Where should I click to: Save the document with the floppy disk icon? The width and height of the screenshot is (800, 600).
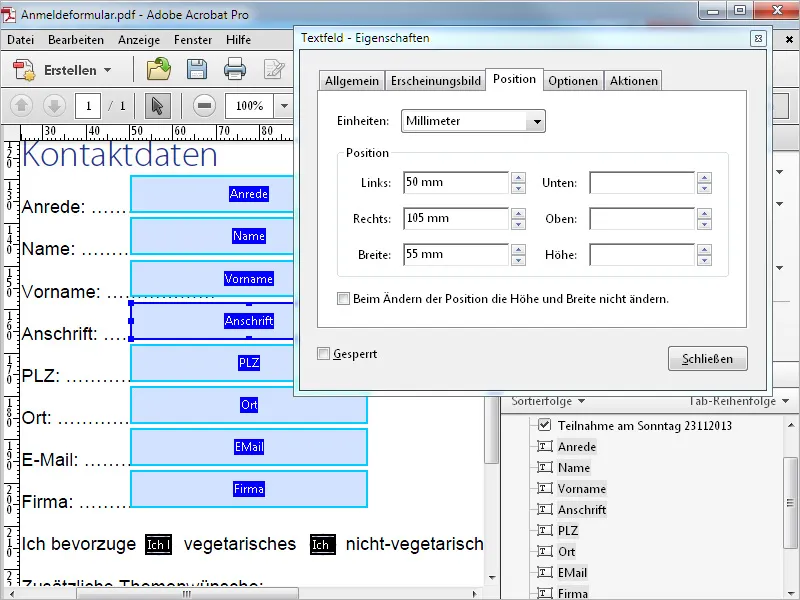[x=196, y=69]
